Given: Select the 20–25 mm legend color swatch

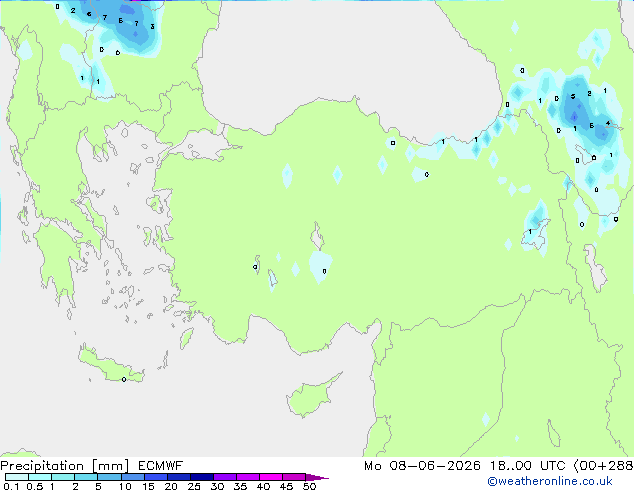Looking at the screenshot, I should (179, 477).
